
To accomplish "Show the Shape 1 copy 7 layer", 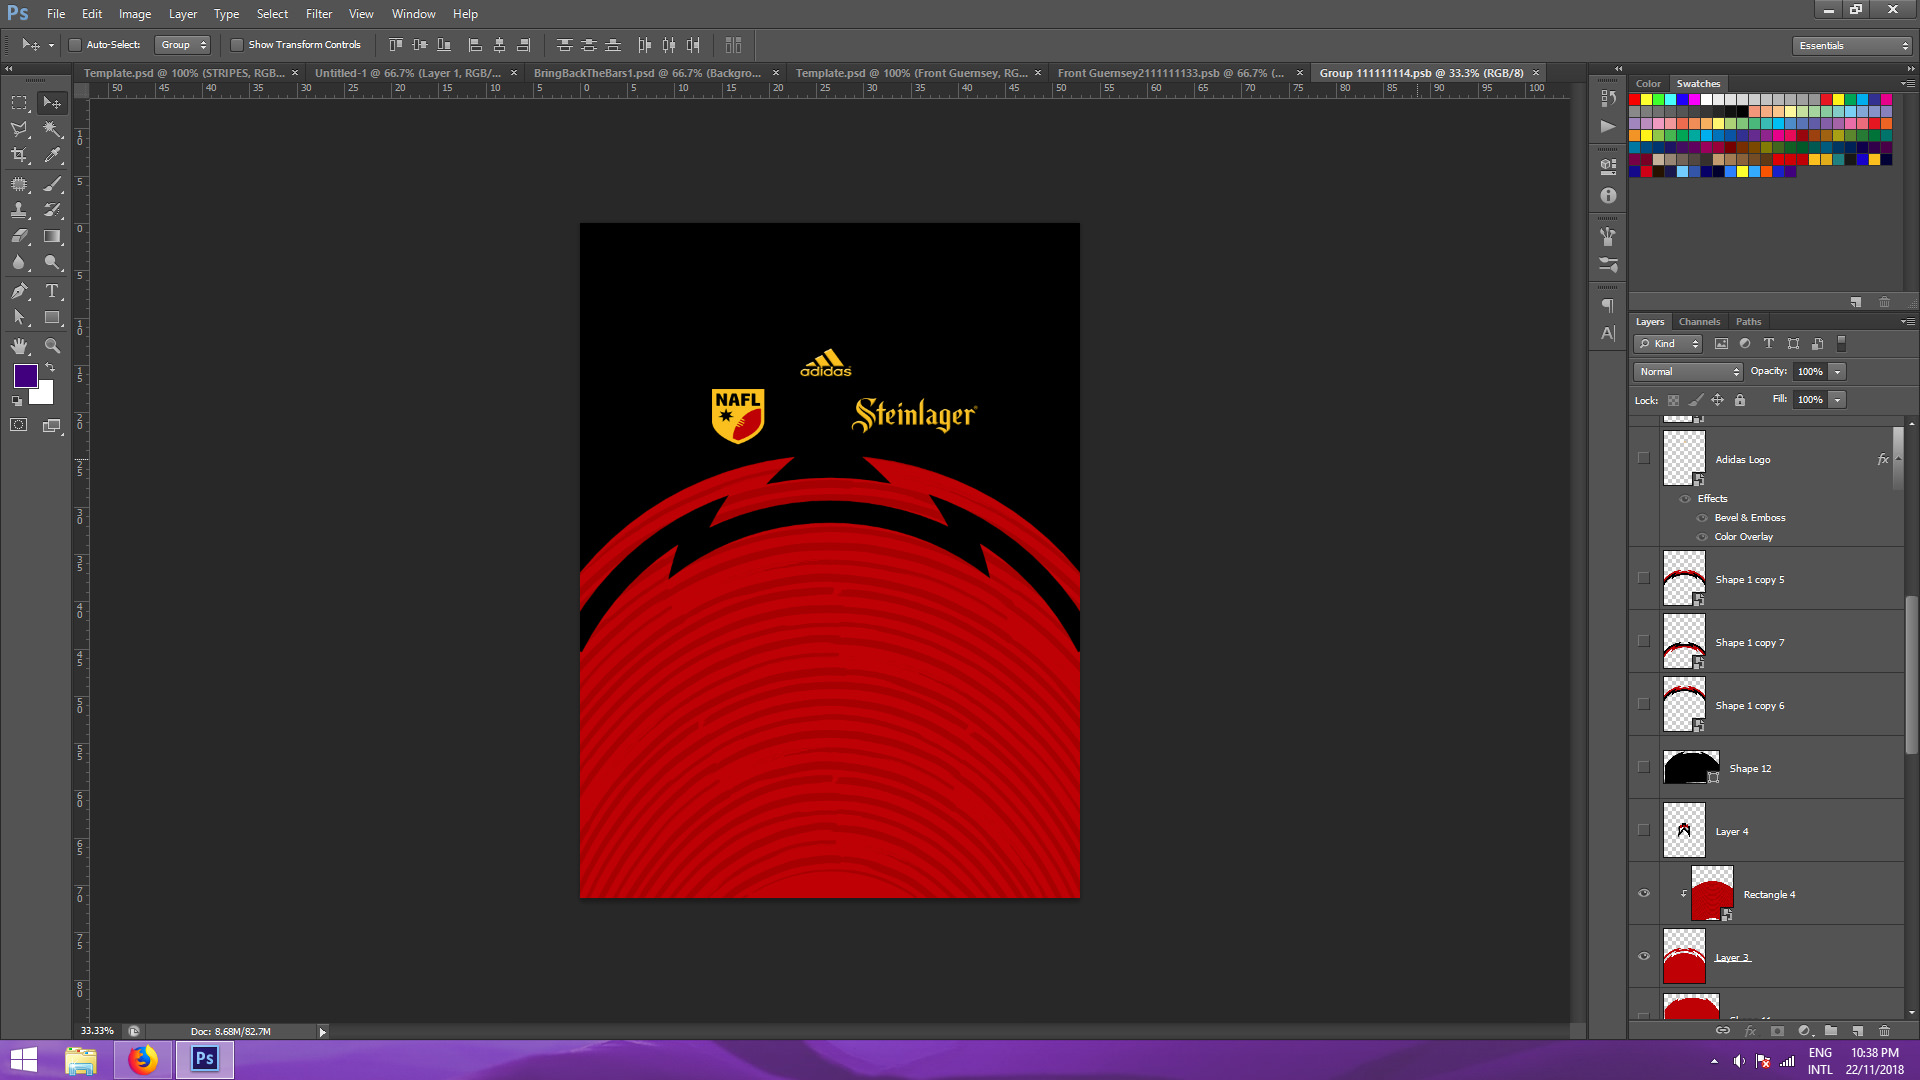I will click(x=1643, y=641).
